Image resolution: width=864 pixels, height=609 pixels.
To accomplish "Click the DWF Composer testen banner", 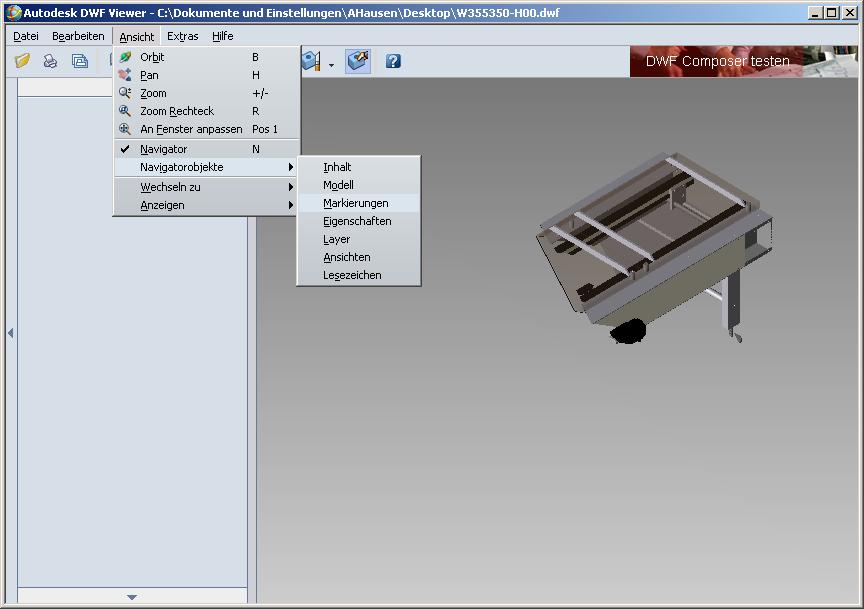I will click(x=744, y=61).
